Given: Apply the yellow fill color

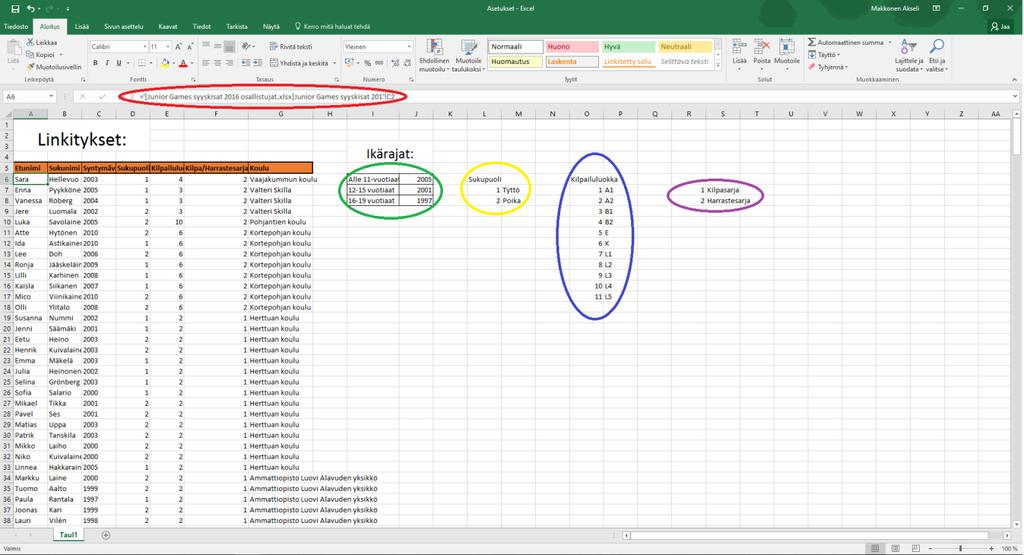Looking at the screenshot, I should click(x=165, y=63).
